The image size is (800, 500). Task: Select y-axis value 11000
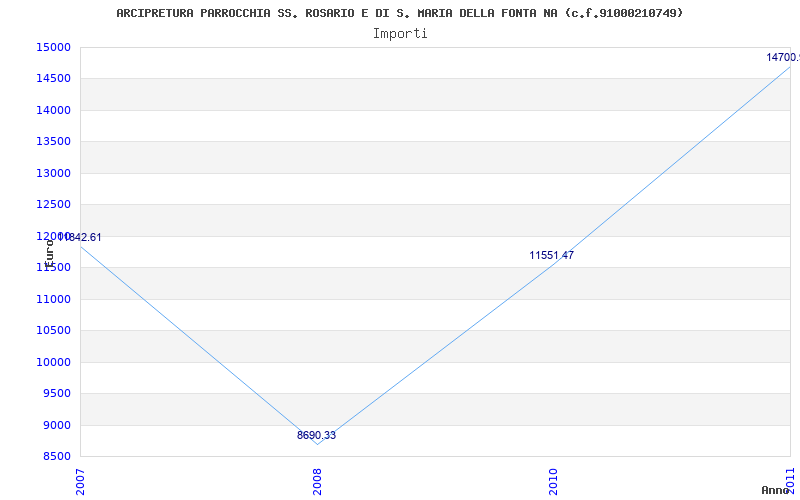pos(53,299)
